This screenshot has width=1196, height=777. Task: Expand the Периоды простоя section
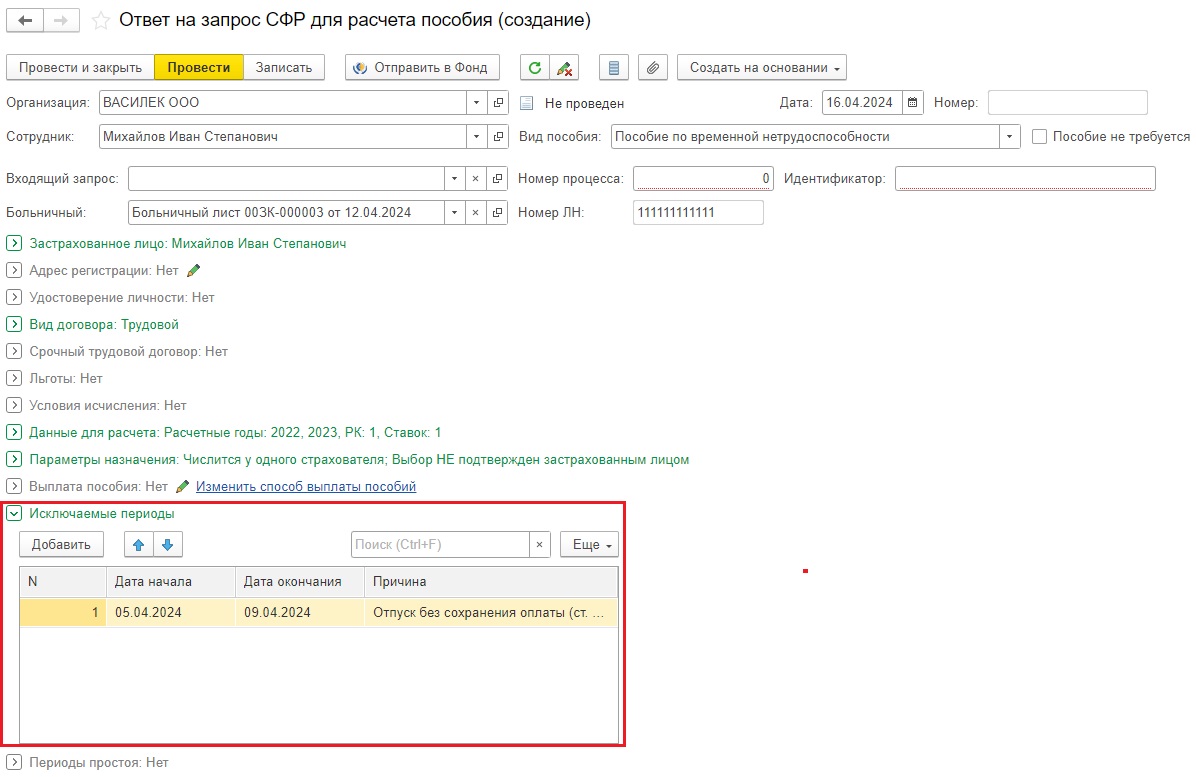[14, 763]
